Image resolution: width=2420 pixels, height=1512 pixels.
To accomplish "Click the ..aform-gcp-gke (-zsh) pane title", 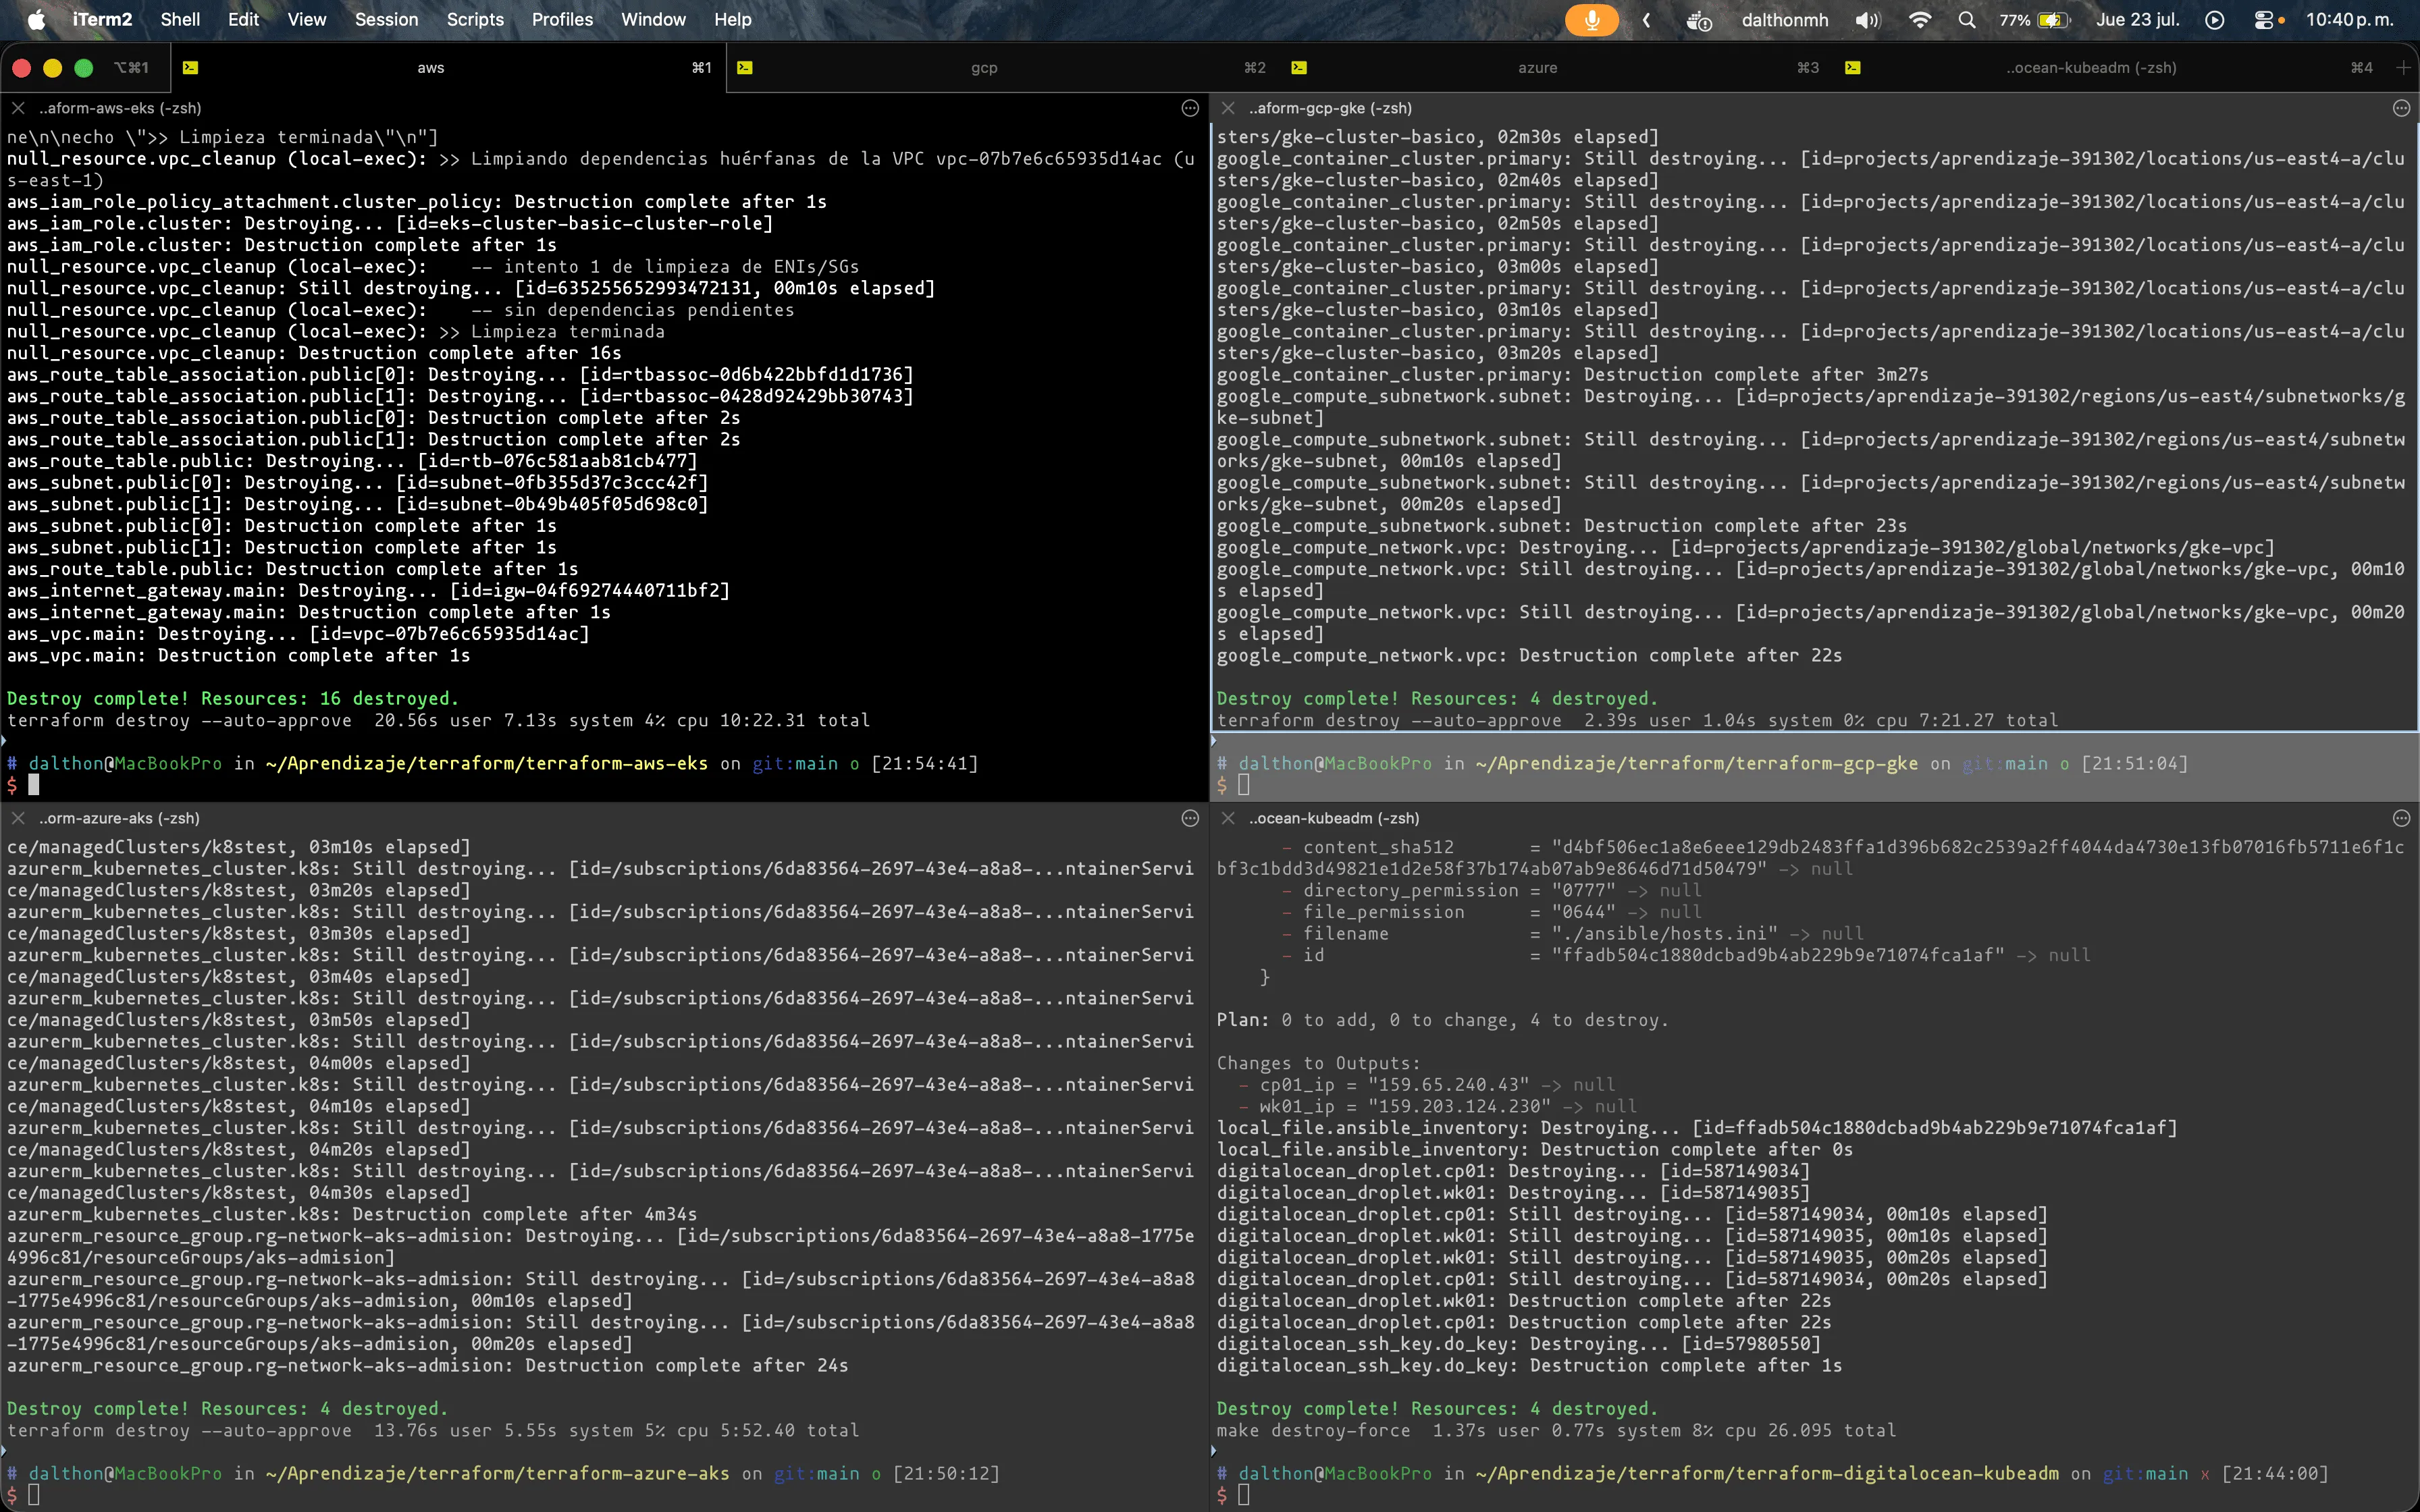I will tap(1330, 108).
